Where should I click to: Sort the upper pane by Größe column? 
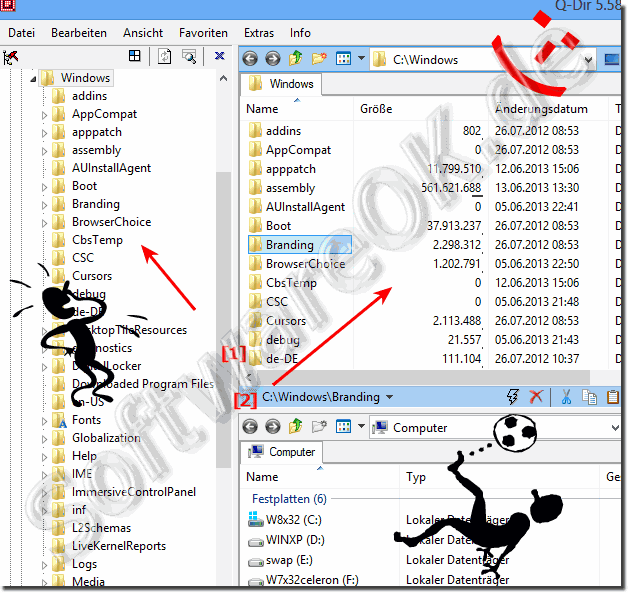(x=421, y=109)
